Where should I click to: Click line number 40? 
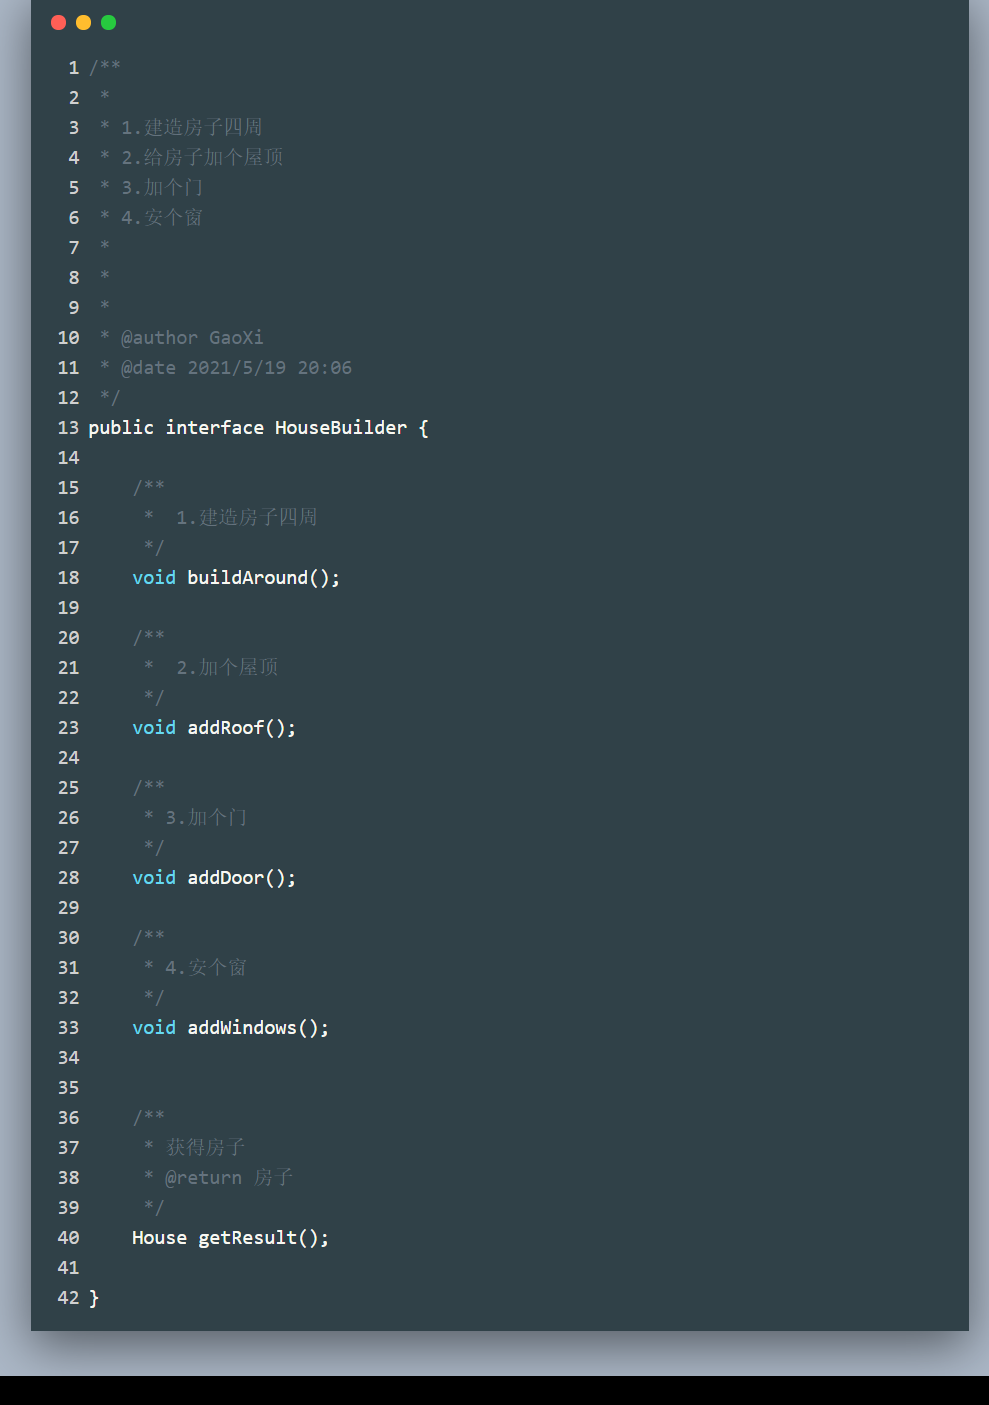click(68, 1238)
